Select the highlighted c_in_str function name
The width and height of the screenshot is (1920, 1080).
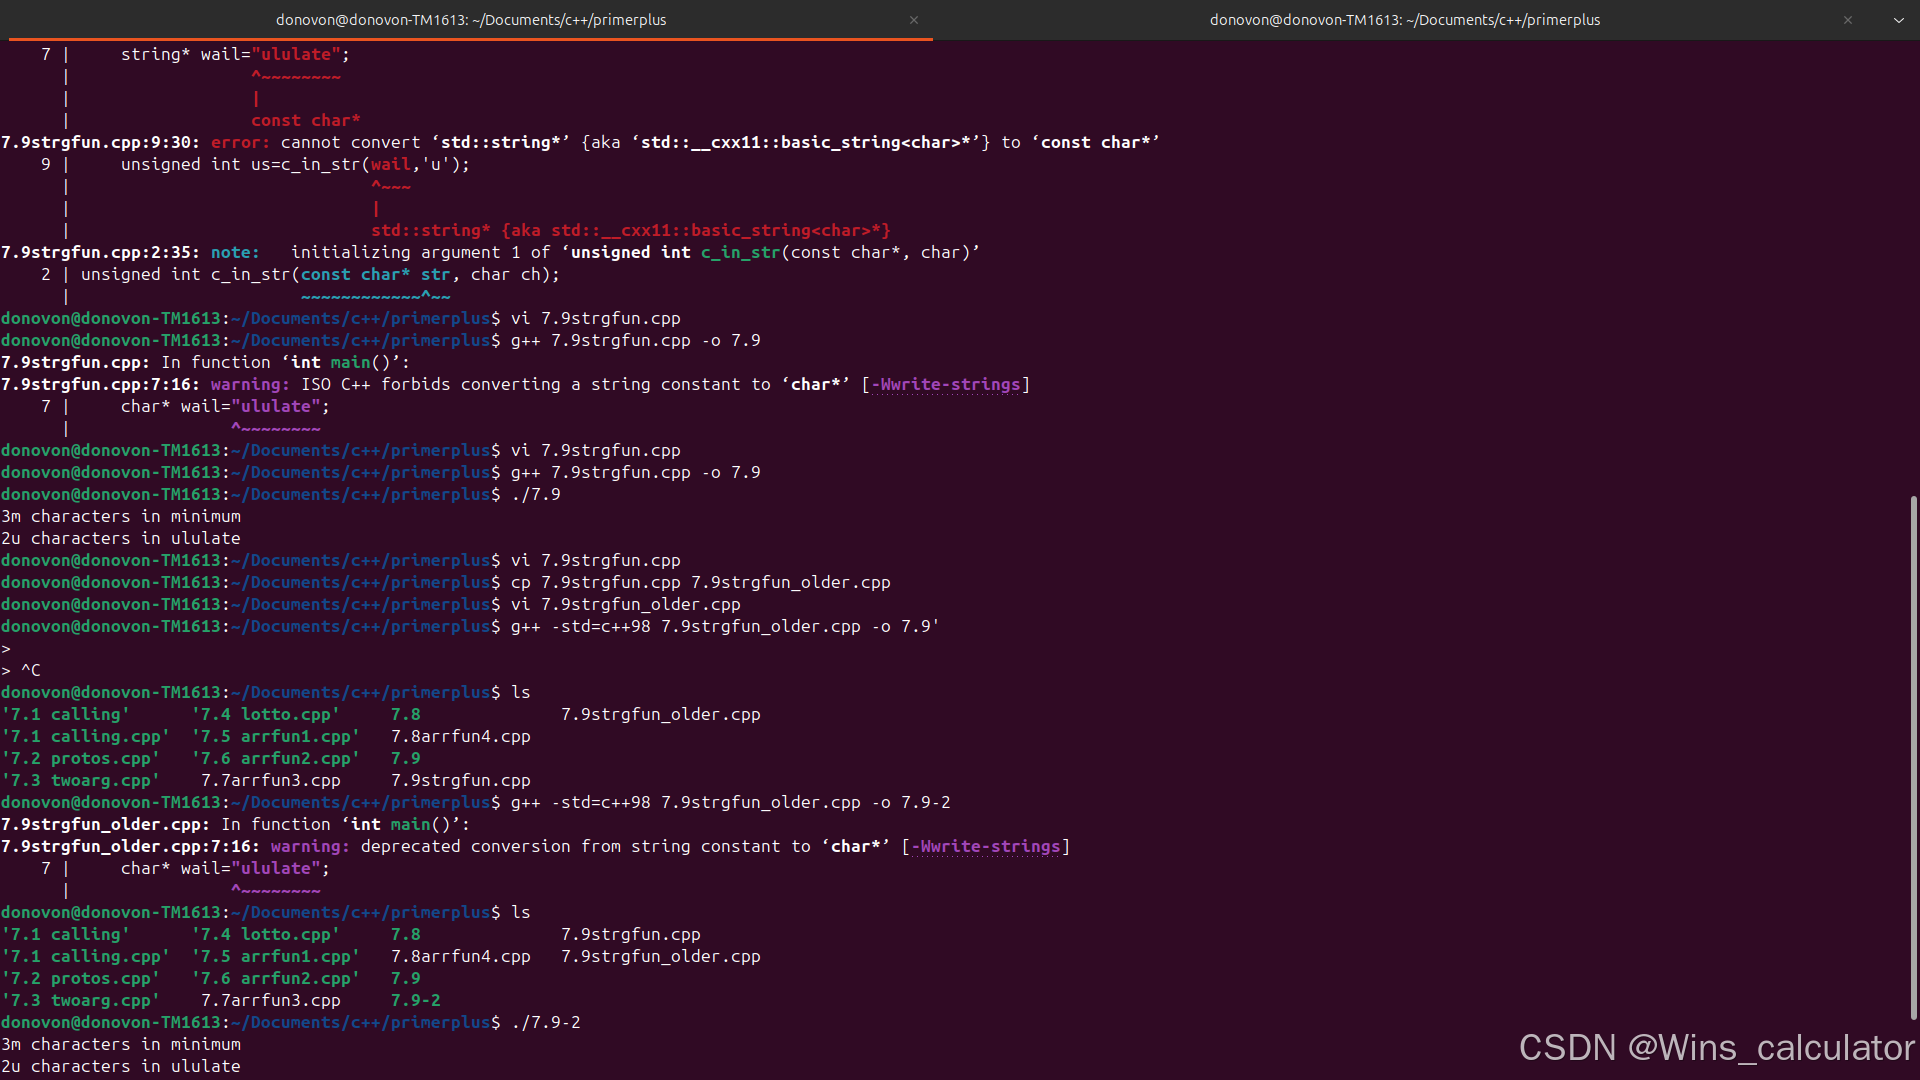740,252
